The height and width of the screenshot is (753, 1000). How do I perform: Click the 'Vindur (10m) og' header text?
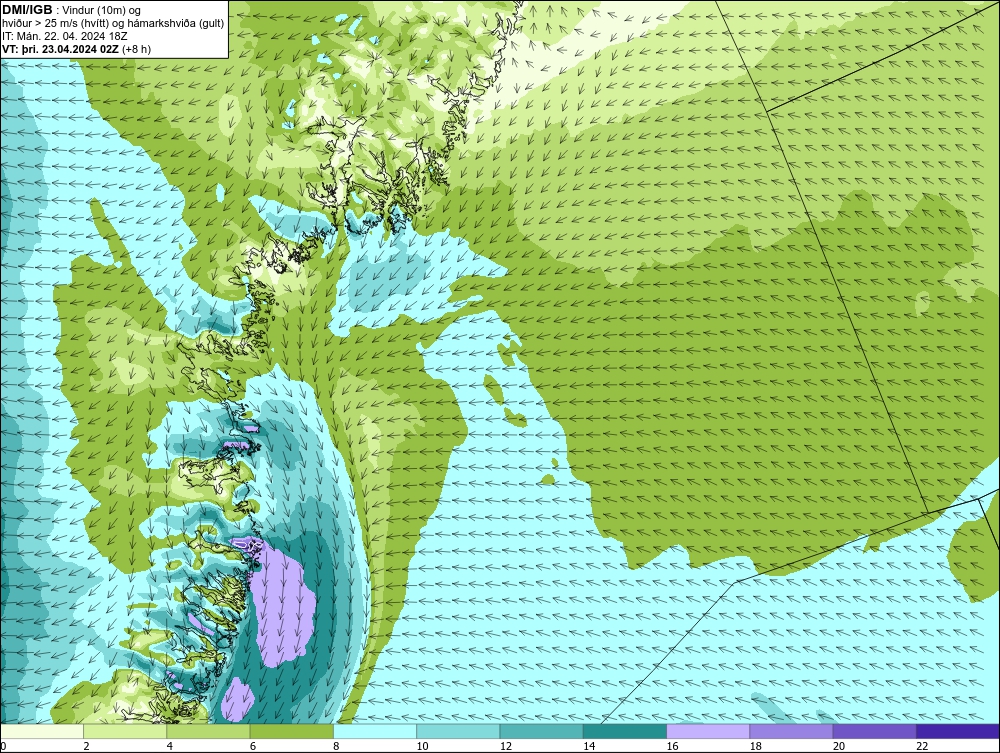[103, 11]
